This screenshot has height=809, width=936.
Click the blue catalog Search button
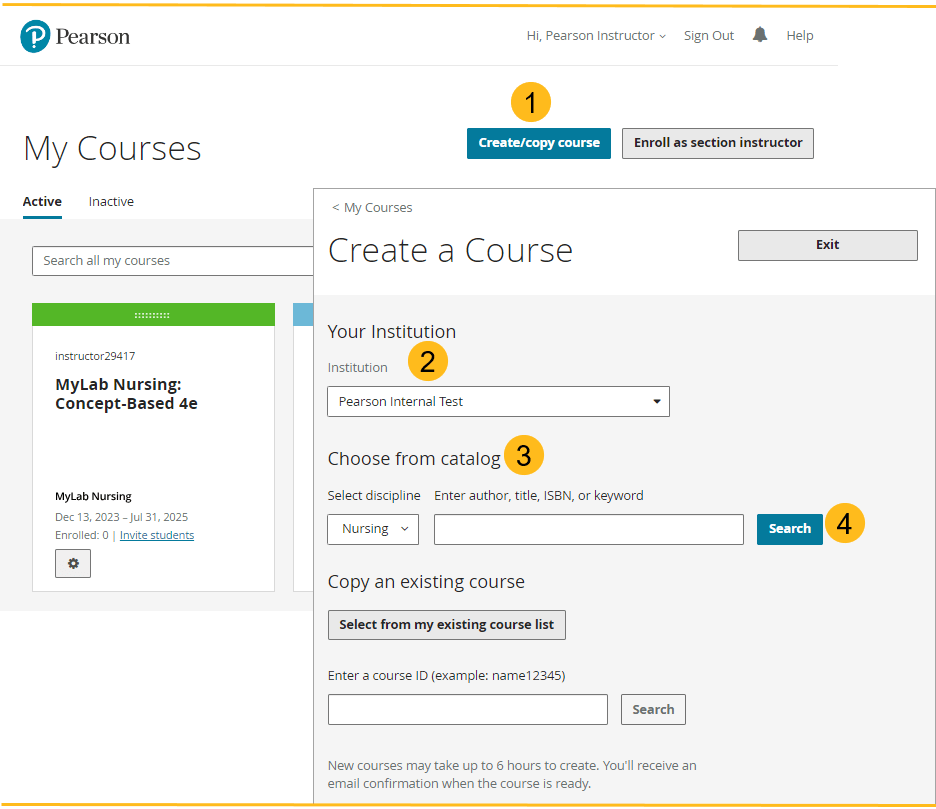click(x=789, y=529)
